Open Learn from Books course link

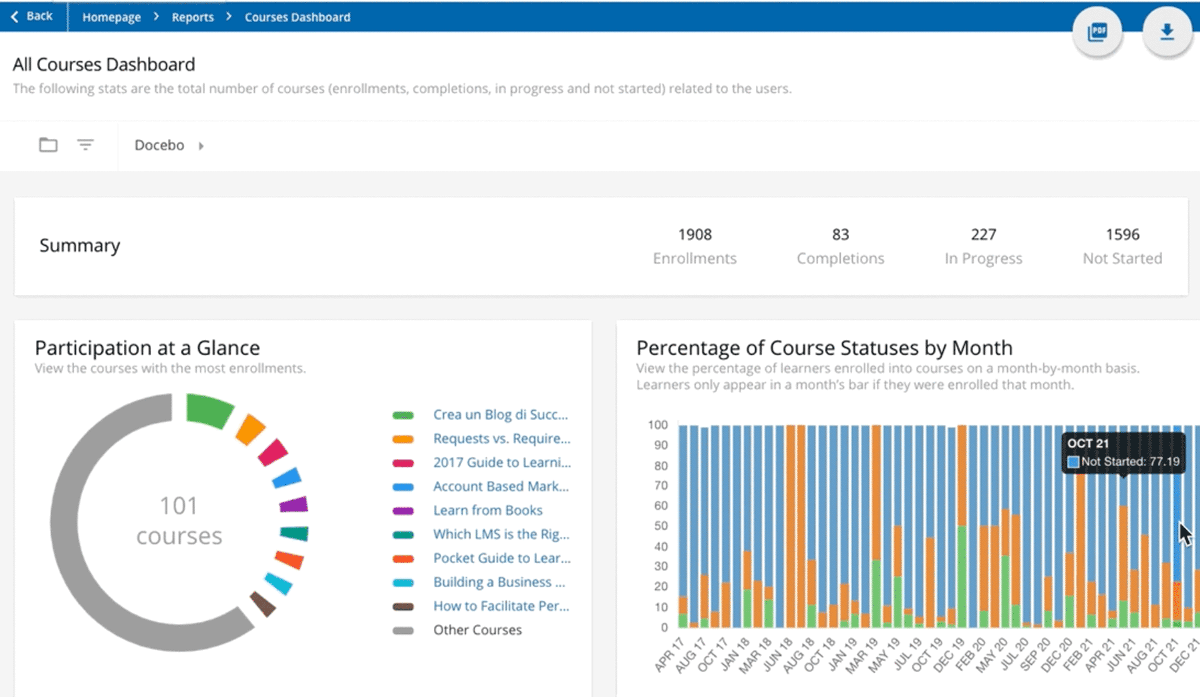(x=488, y=510)
